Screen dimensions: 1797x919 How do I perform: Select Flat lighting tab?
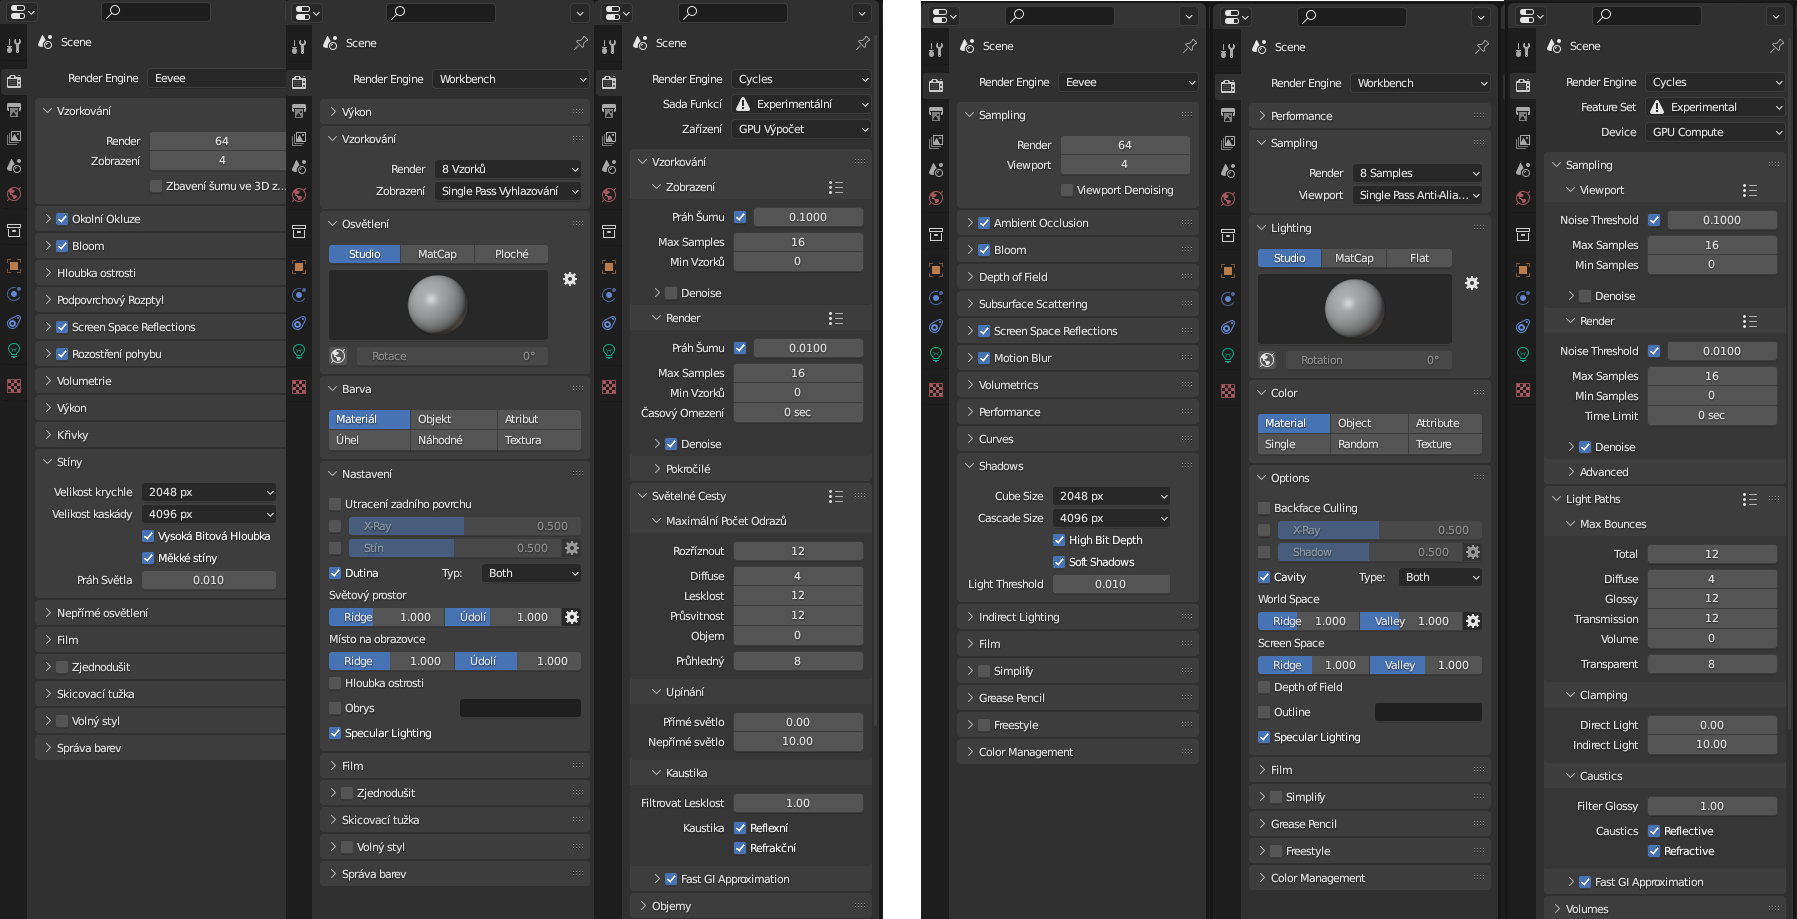point(1419,258)
